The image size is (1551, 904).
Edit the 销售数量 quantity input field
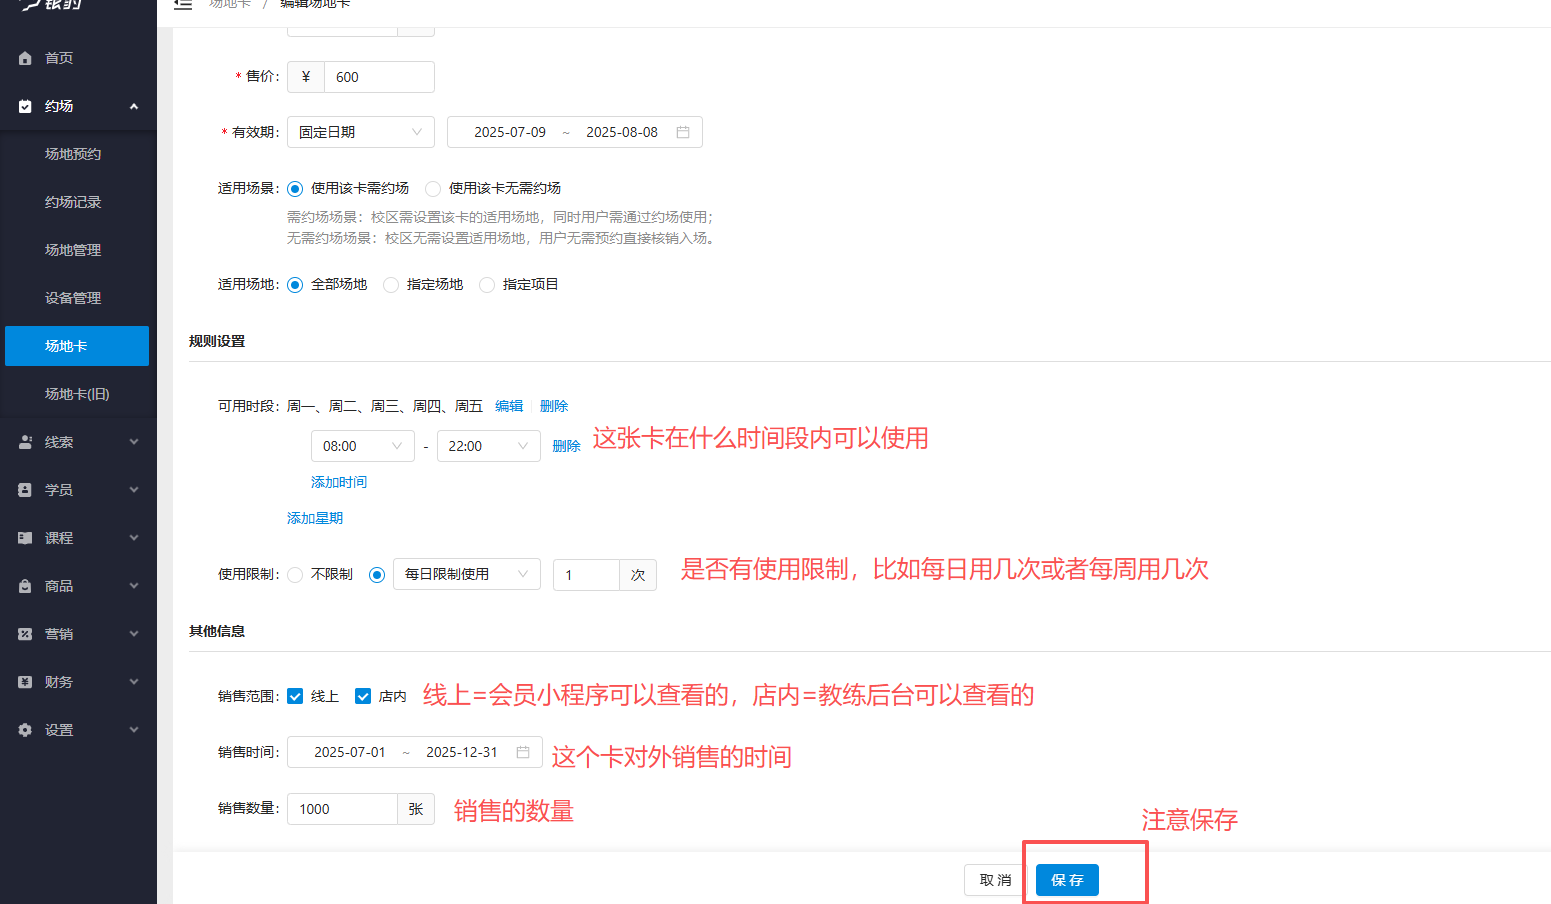(x=342, y=808)
